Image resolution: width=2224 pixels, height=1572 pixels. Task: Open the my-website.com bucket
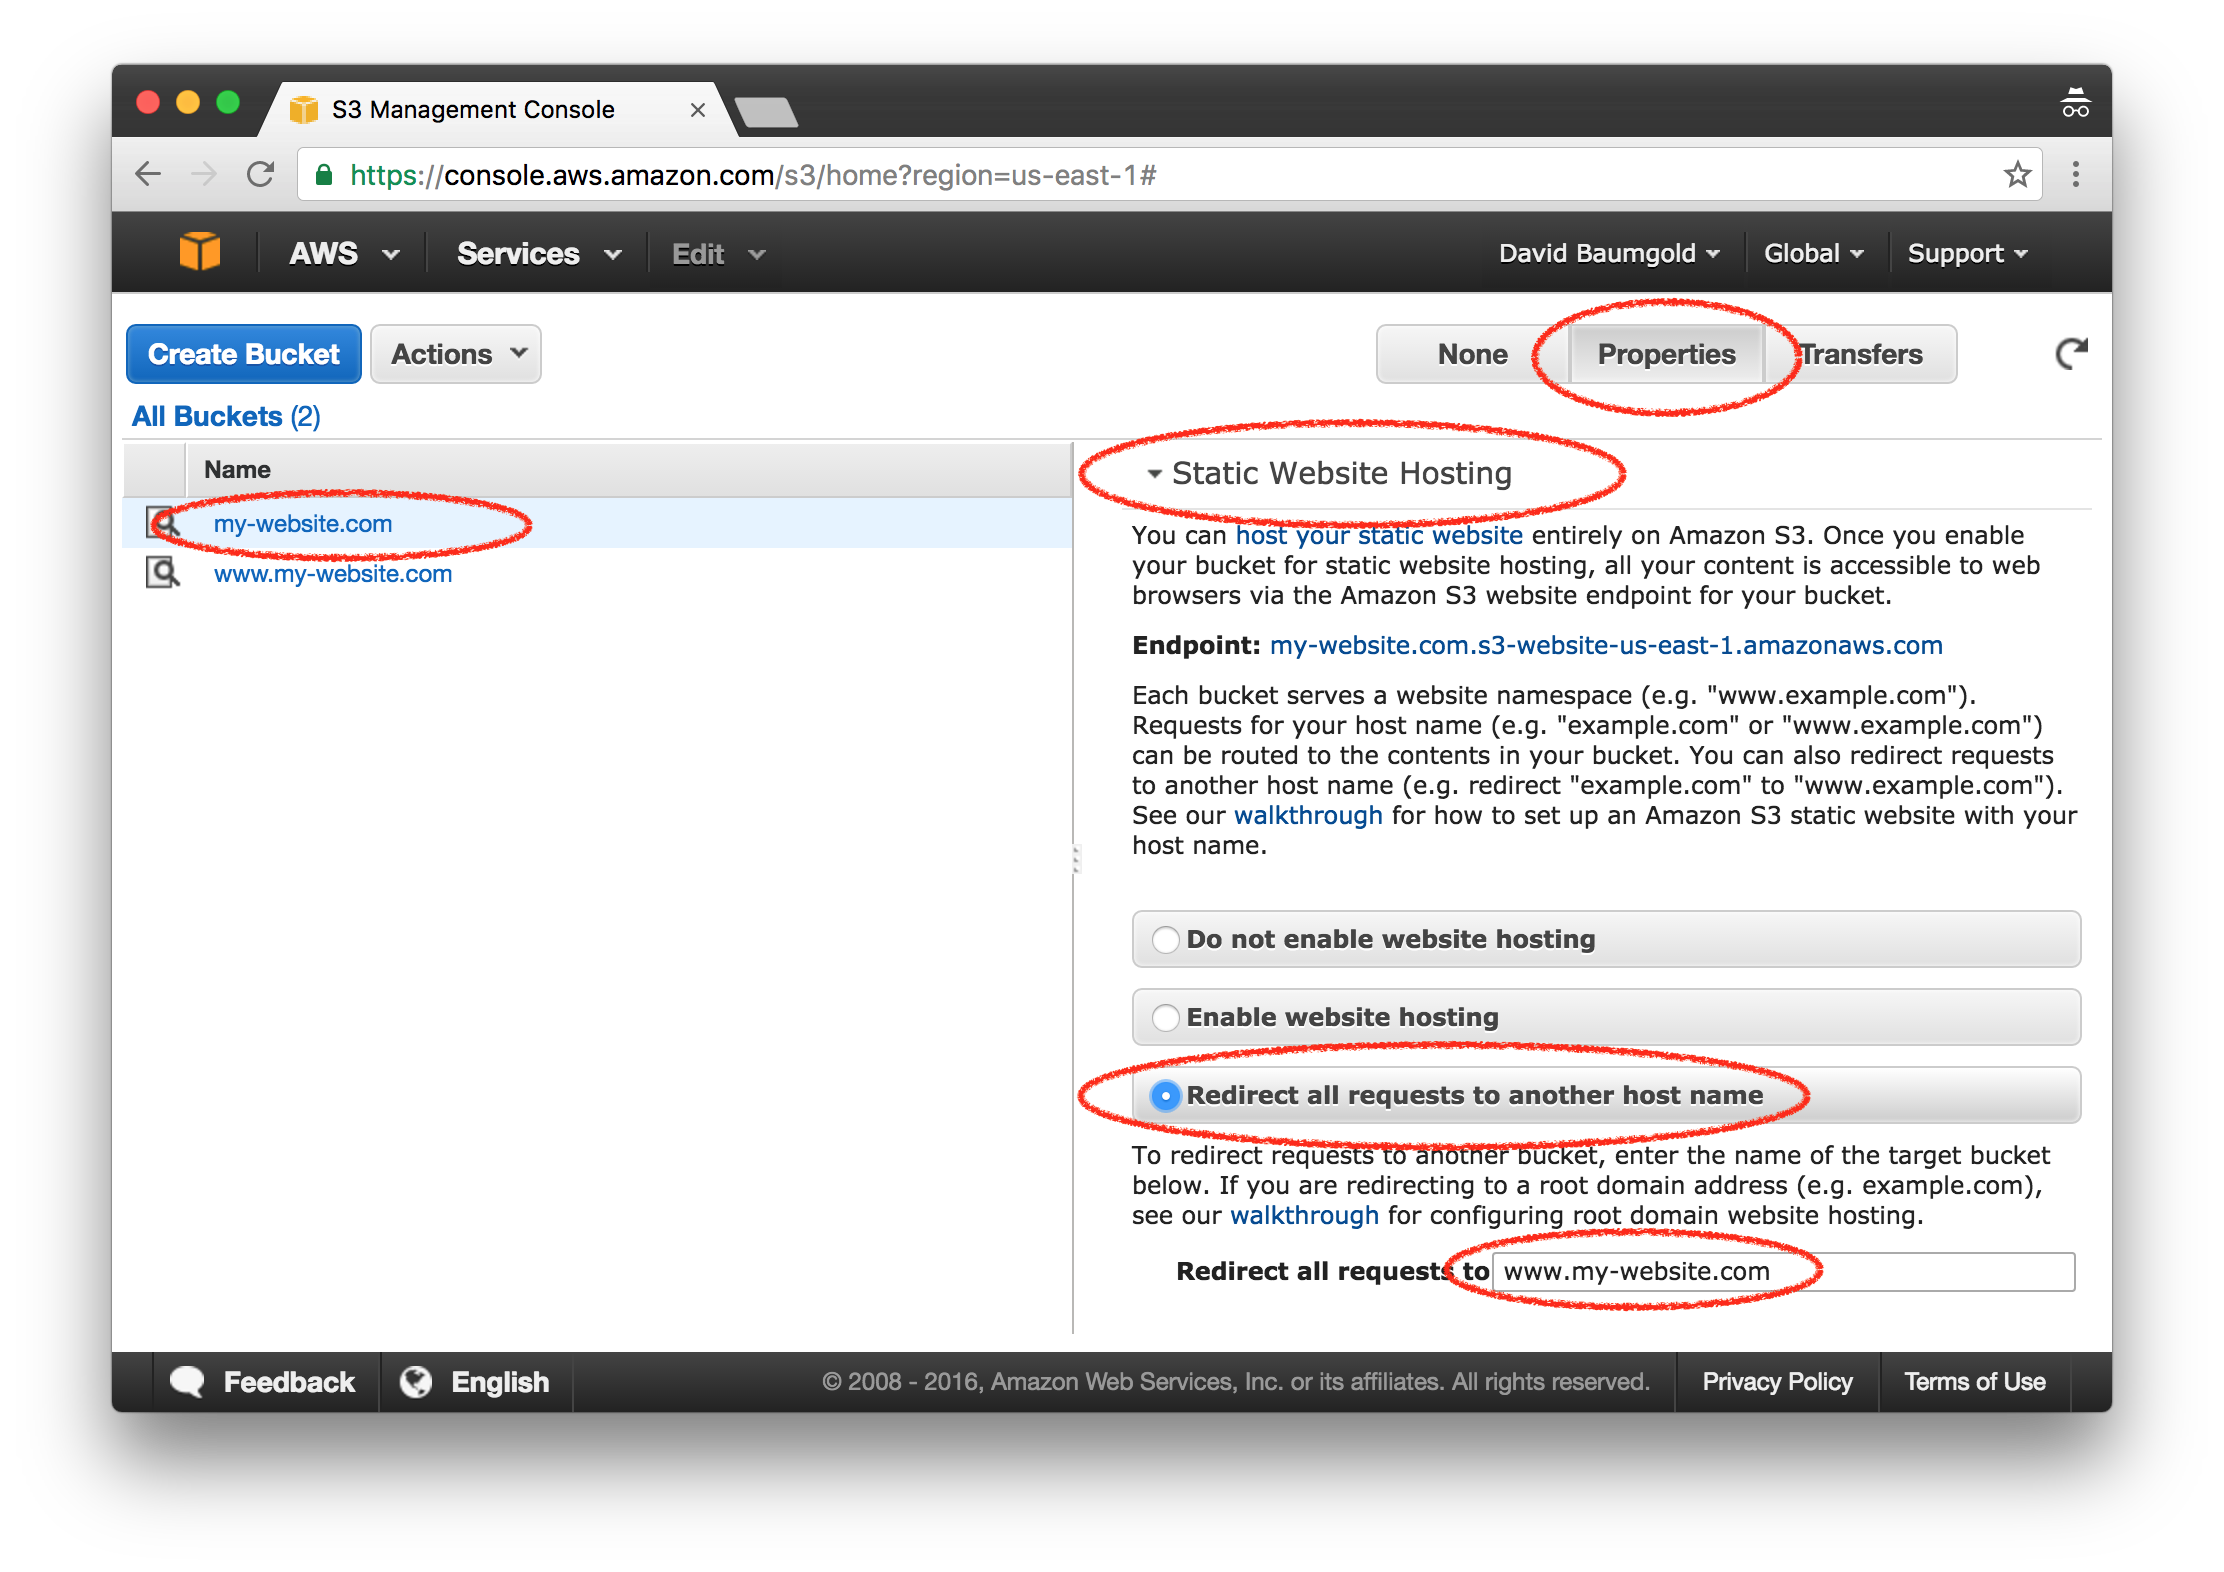pyautogui.click(x=303, y=523)
